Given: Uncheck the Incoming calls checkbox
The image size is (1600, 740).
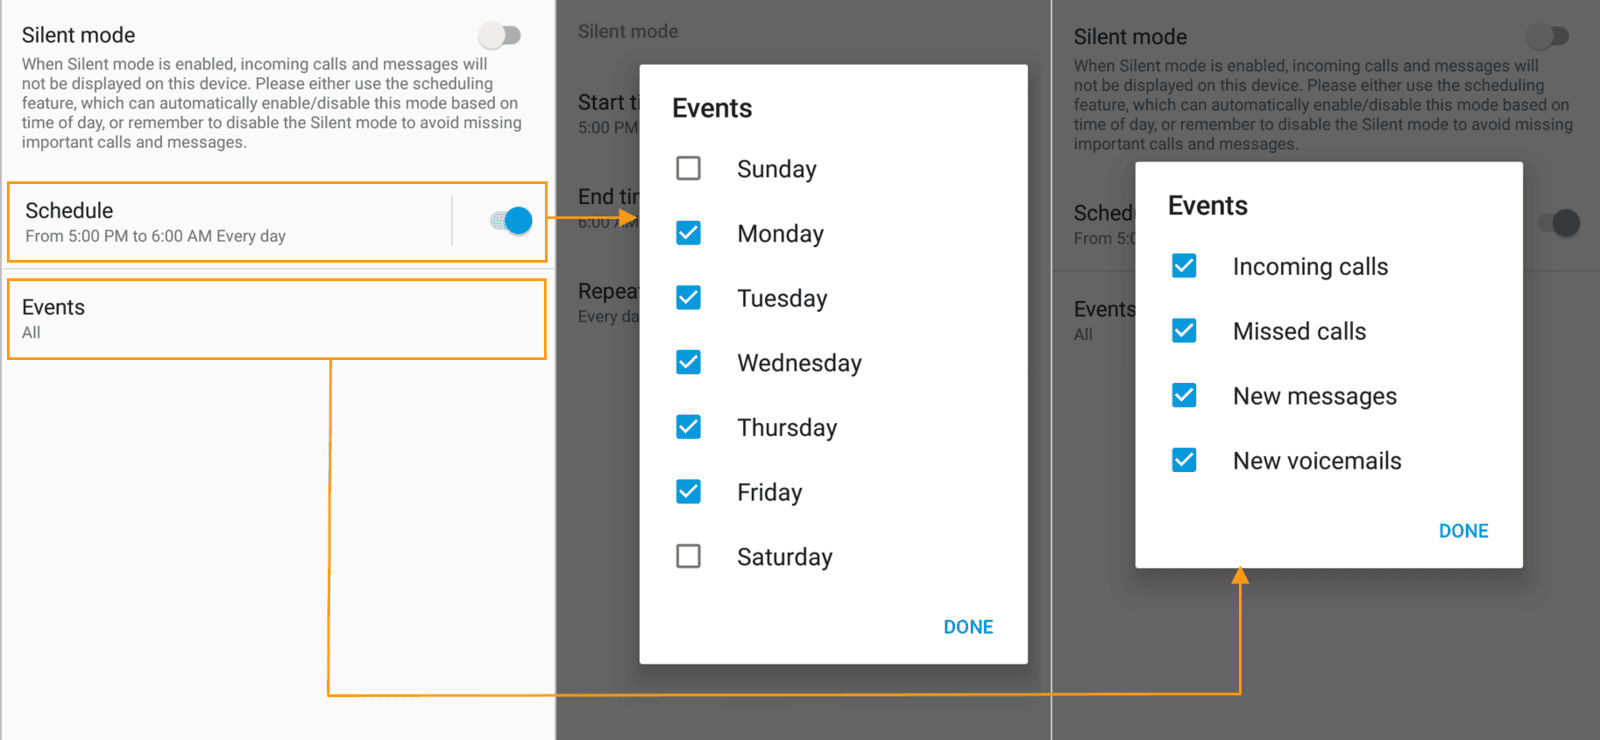Looking at the screenshot, I should 1184,266.
